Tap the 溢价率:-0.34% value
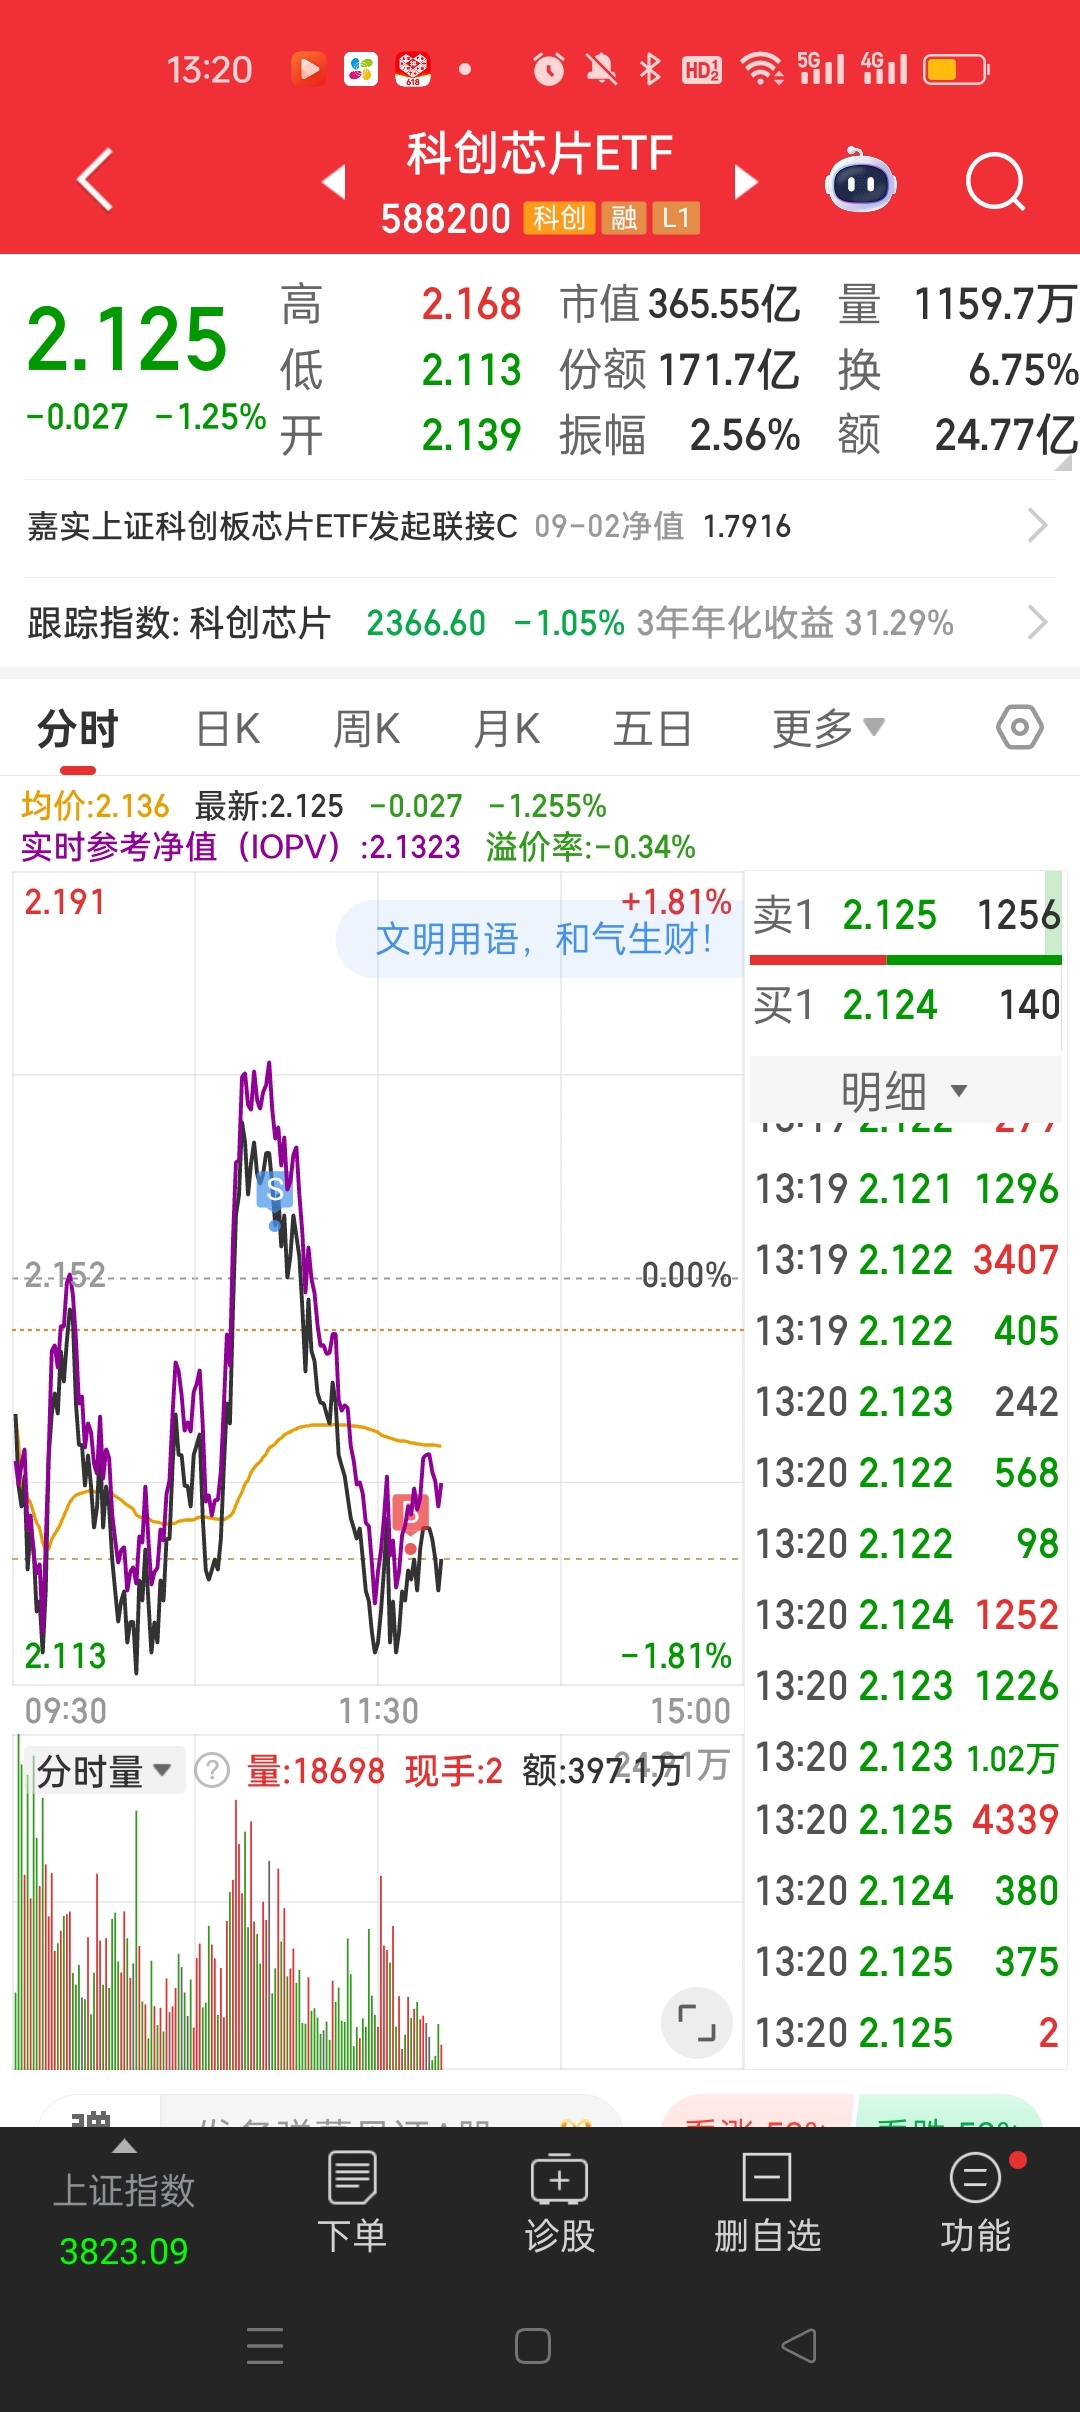This screenshot has height=2412, width=1080. pos(590,847)
